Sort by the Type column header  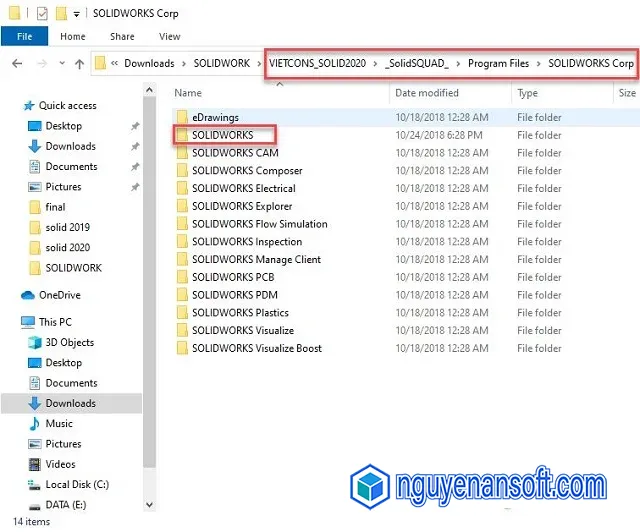coord(527,93)
